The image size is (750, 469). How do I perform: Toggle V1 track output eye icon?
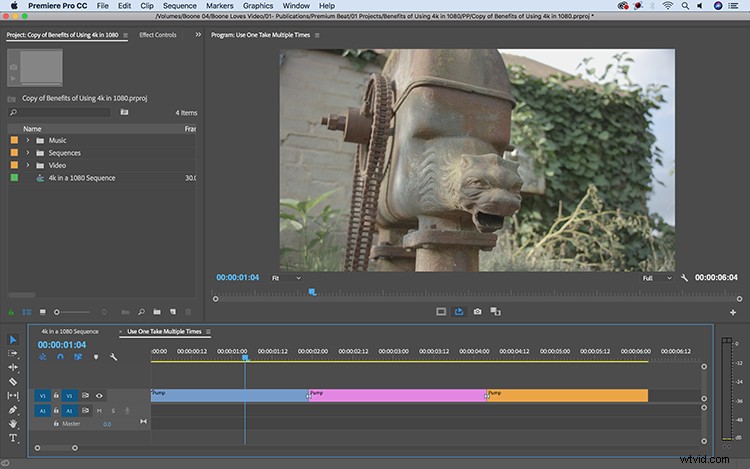99,396
